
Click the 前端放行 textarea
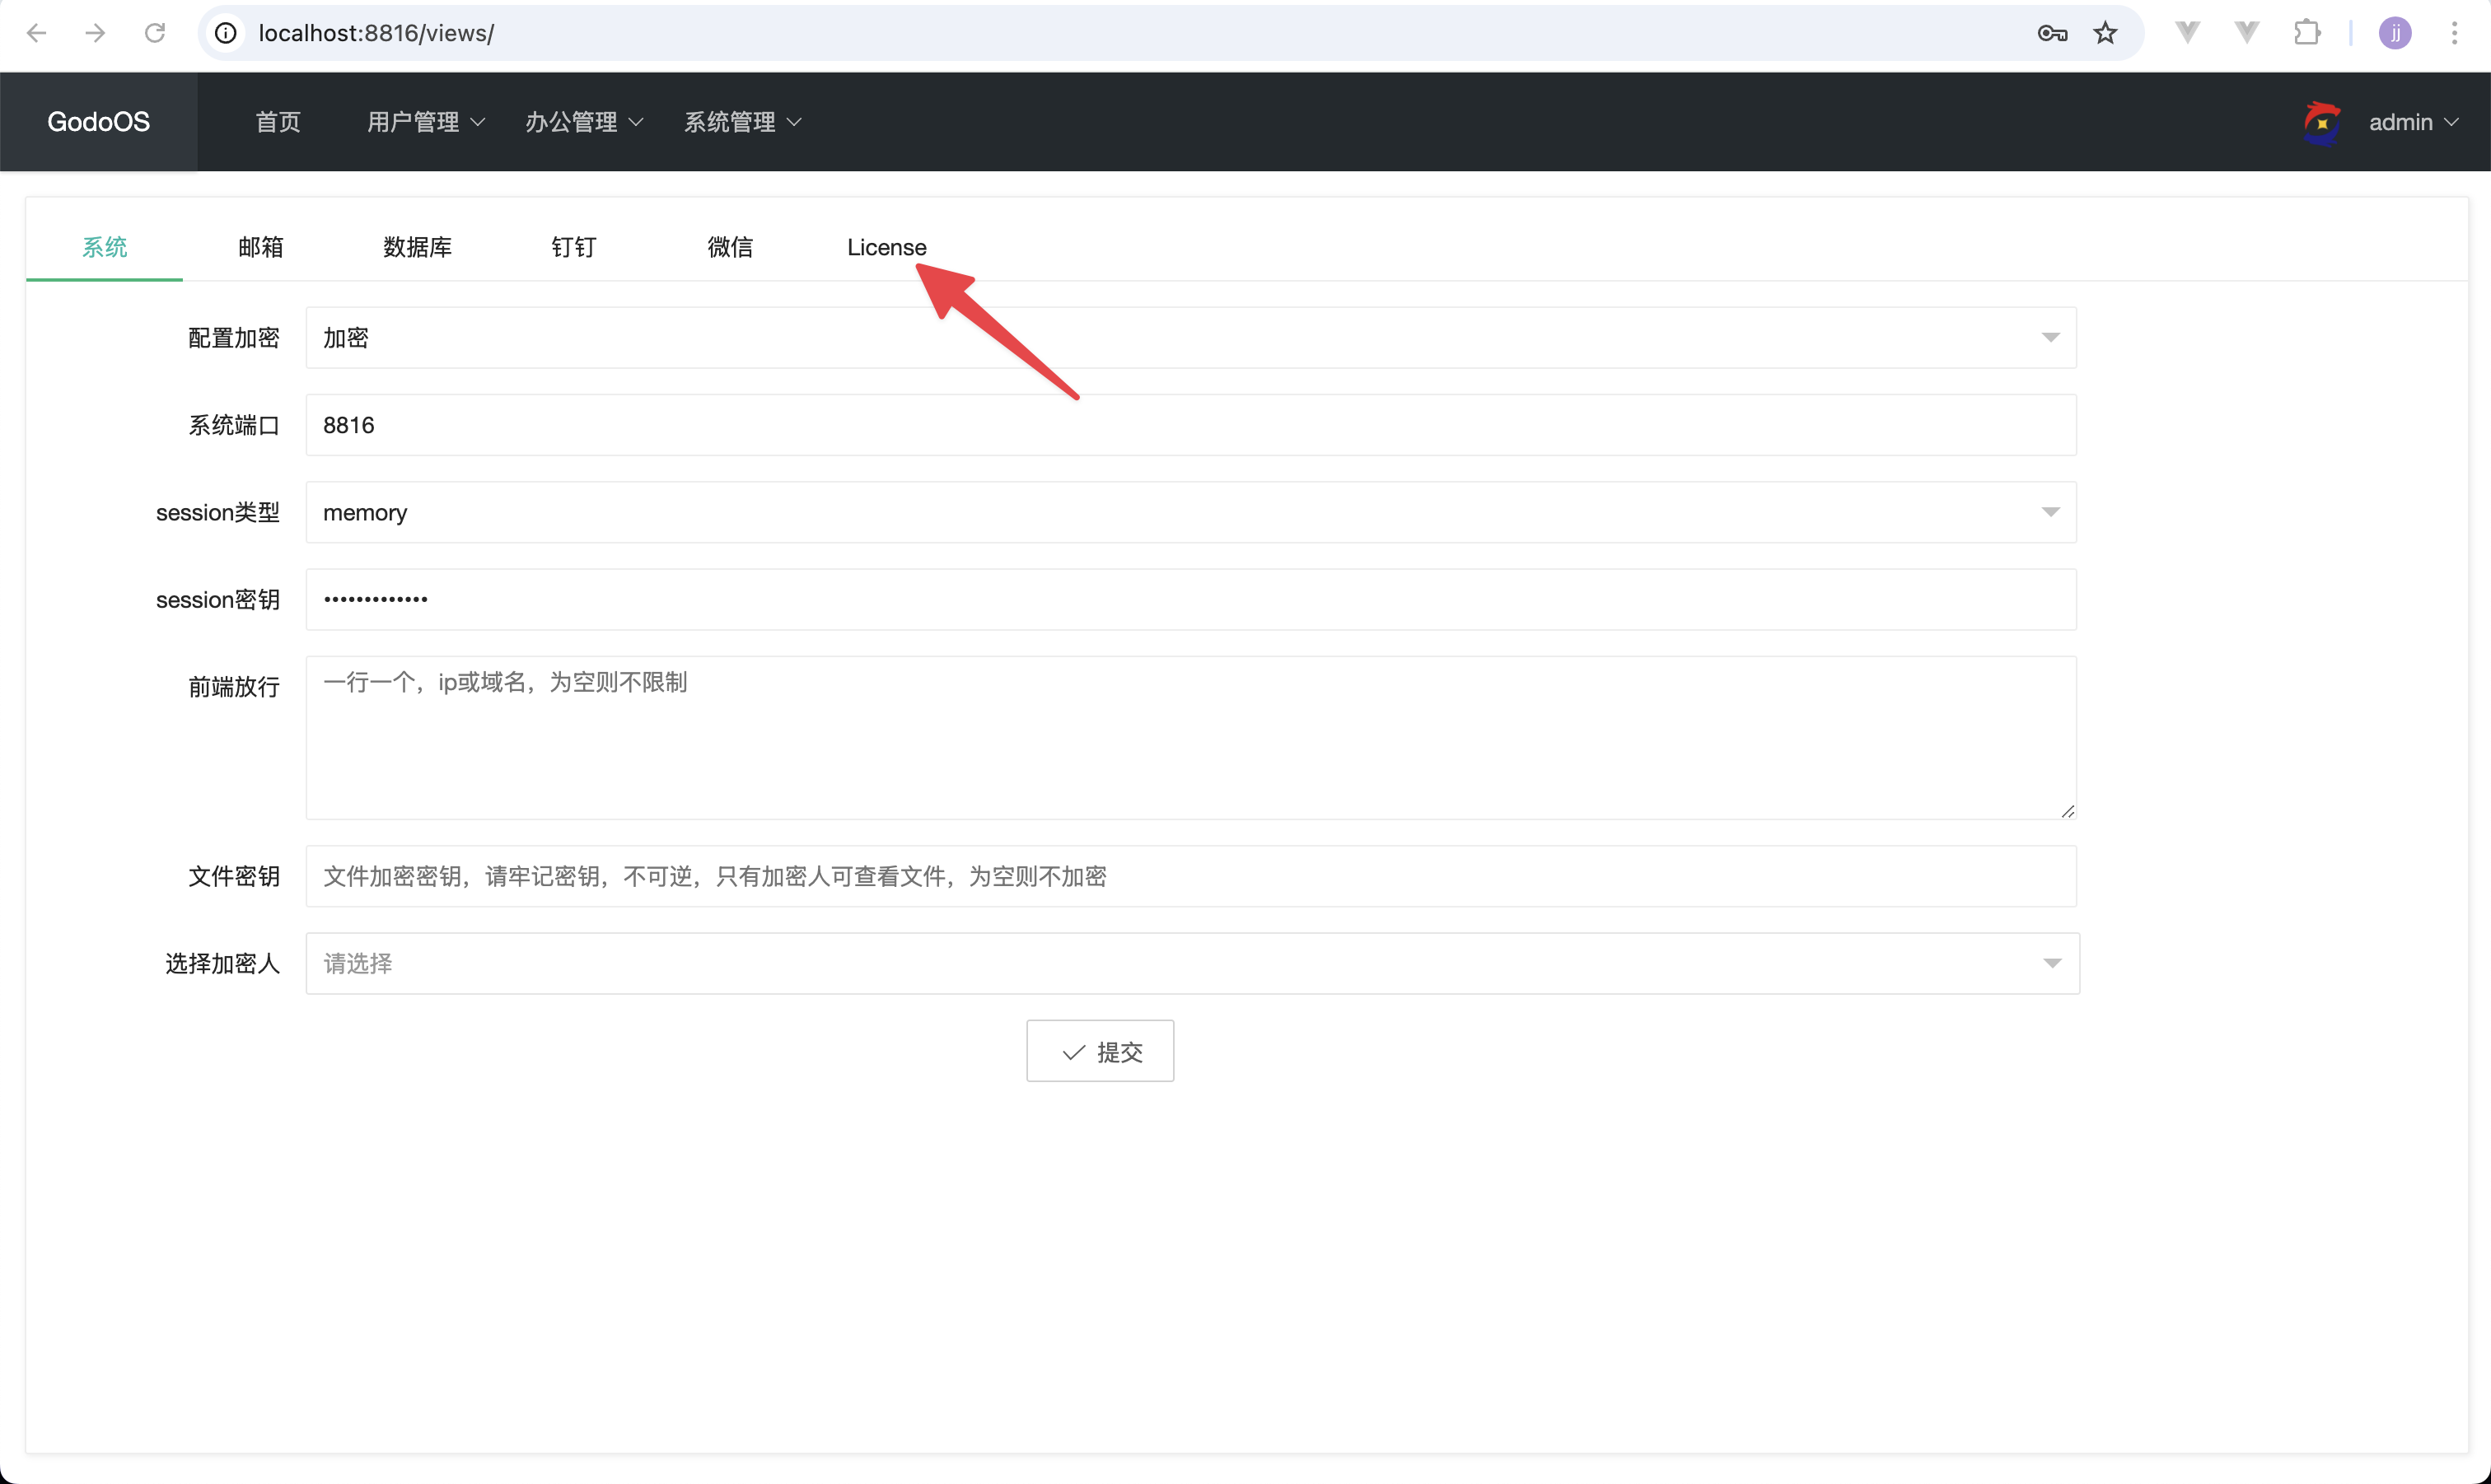point(1191,738)
